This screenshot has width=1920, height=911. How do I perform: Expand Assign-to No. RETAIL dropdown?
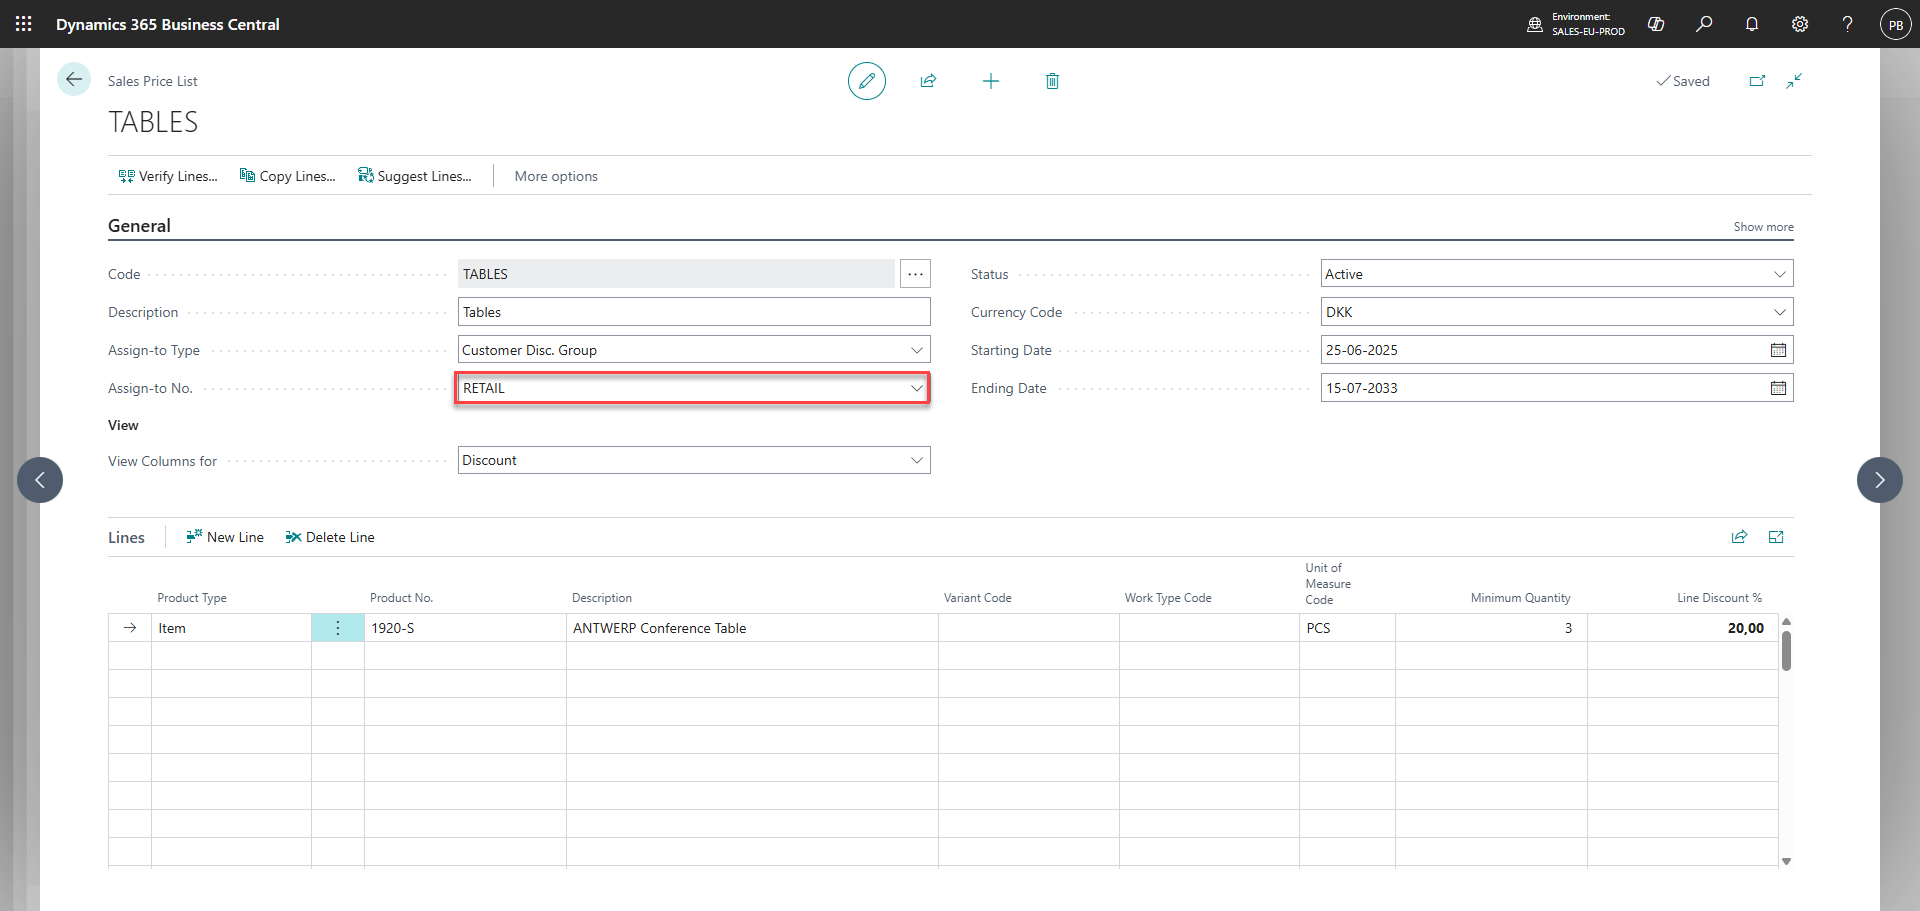pyautogui.click(x=916, y=388)
